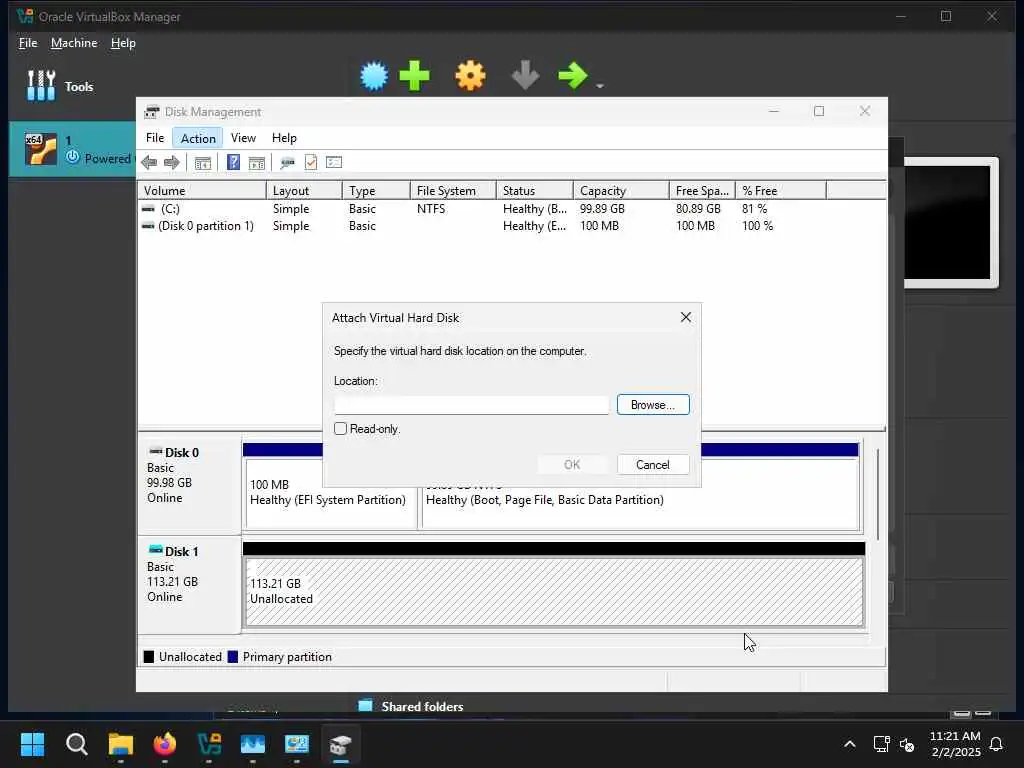The width and height of the screenshot is (1024, 768).
Task: Click the NTFS file system cell
Action: 431,209
